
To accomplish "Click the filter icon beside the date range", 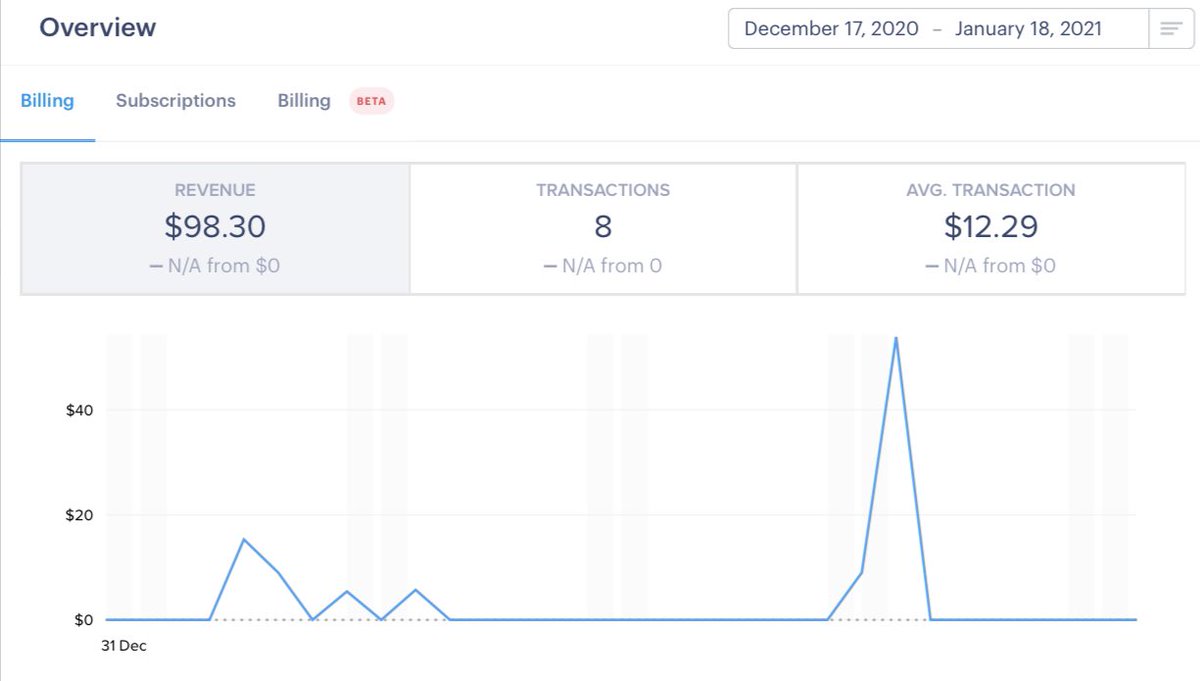I will 1170,28.
